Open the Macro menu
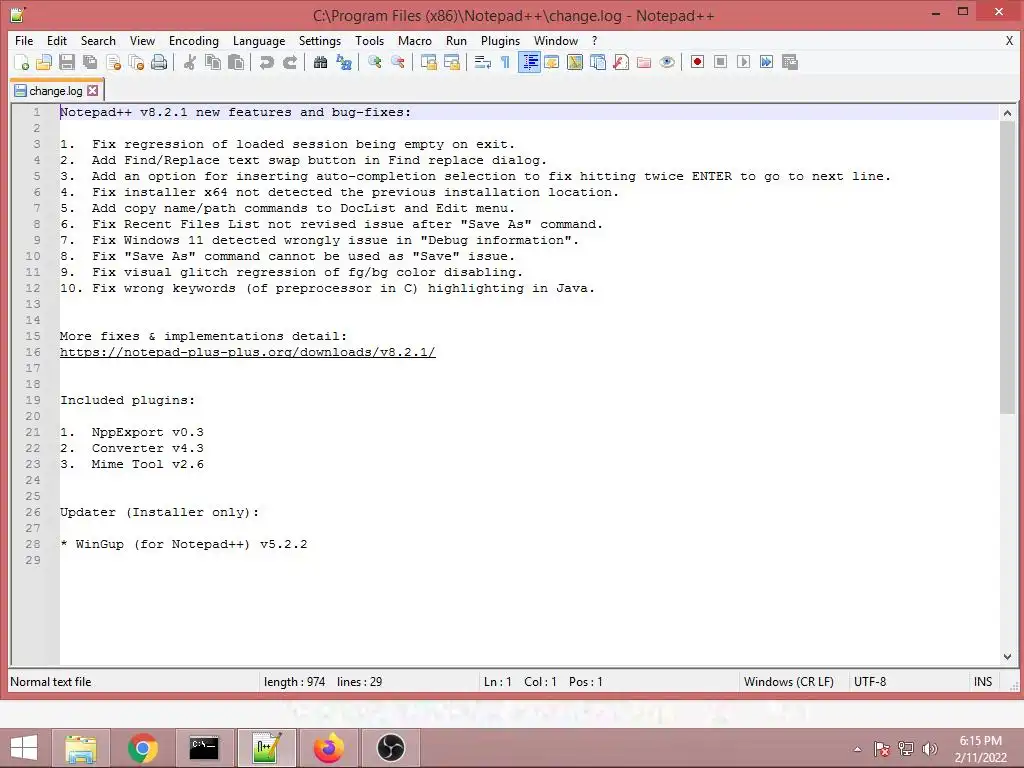Viewport: 1024px width, 768px height. 415,40
